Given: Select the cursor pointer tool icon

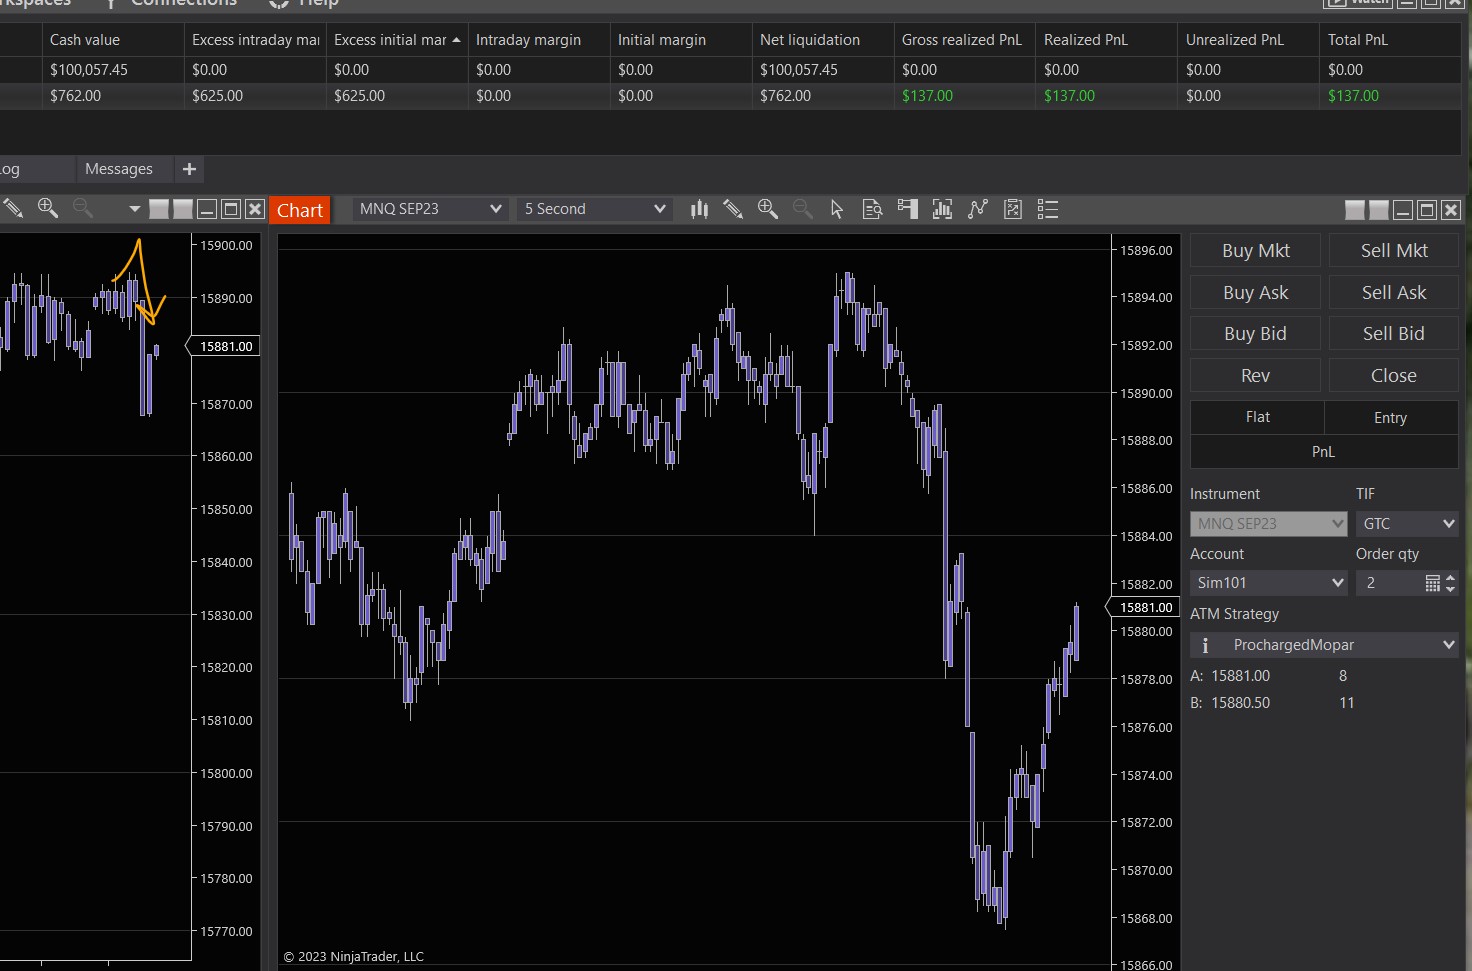Looking at the screenshot, I should tap(837, 209).
